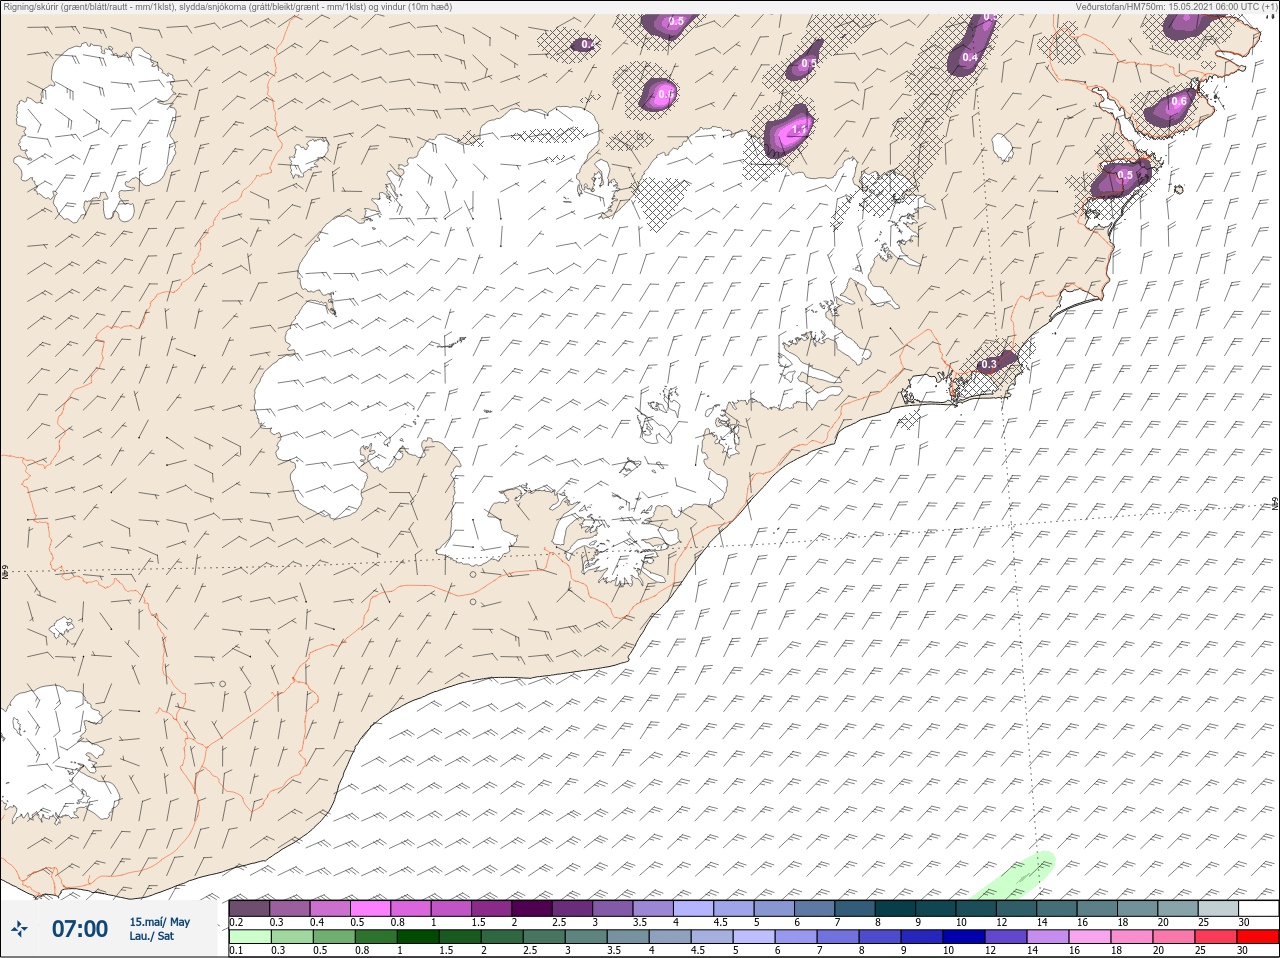Click the light grey 25 swatch in the top legend row
1280x958 pixels.
pyautogui.click(x=1218, y=908)
